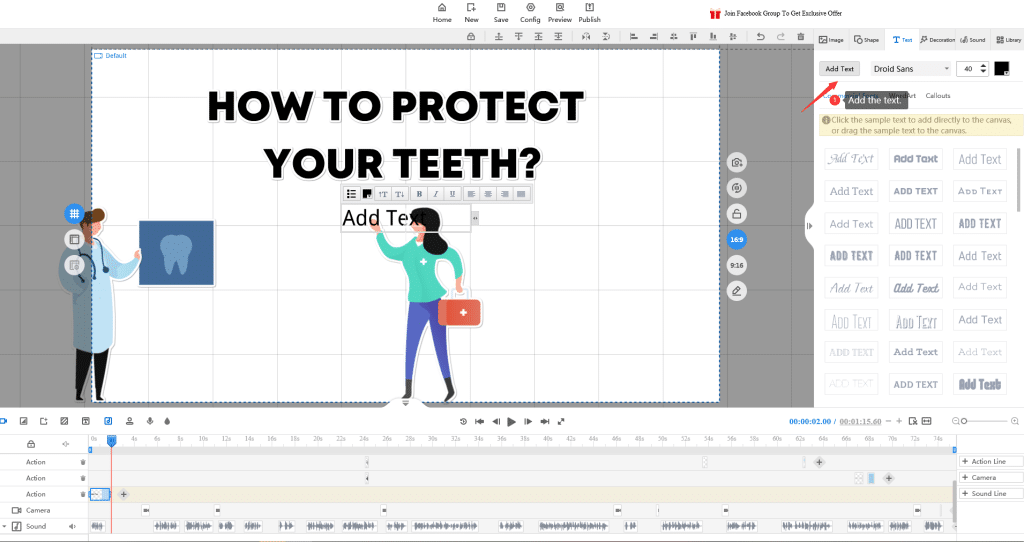Image resolution: width=1024 pixels, height=542 pixels.
Task: Collapse the right side panel arrow
Action: (808, 226)
